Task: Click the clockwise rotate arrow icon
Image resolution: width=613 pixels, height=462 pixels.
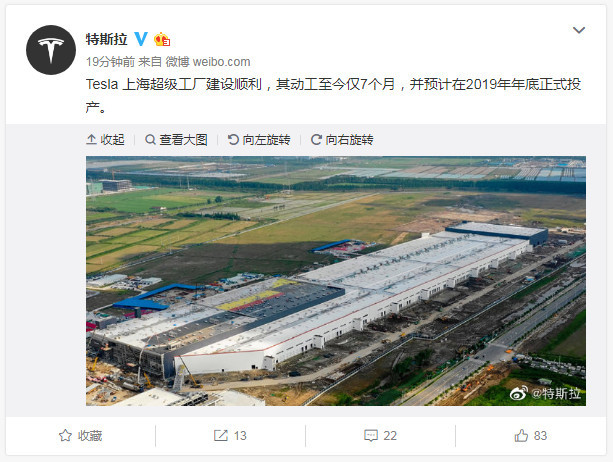Action: pos(316,140)
